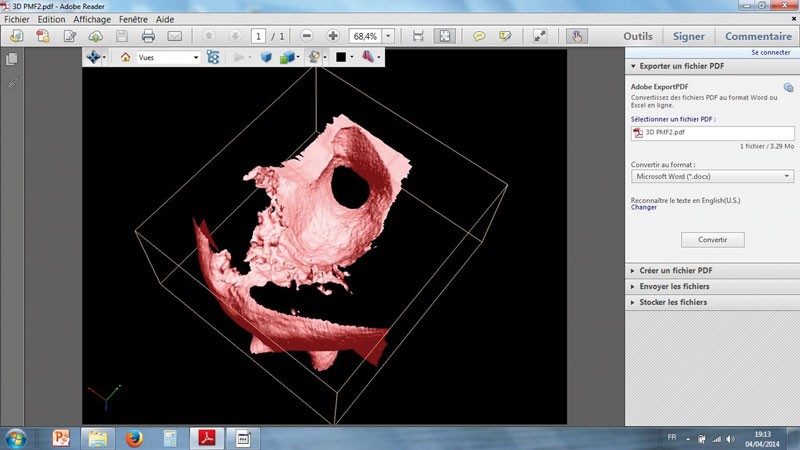Screen dimensions: 800x450
Task: Open the zoom percentage dropdown
Action: [388, 36]
